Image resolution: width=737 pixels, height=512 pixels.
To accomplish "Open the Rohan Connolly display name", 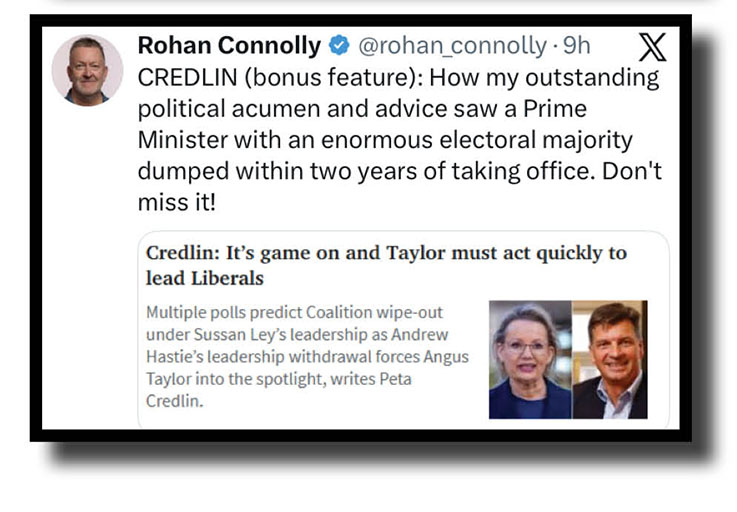I will pos(229,46).
